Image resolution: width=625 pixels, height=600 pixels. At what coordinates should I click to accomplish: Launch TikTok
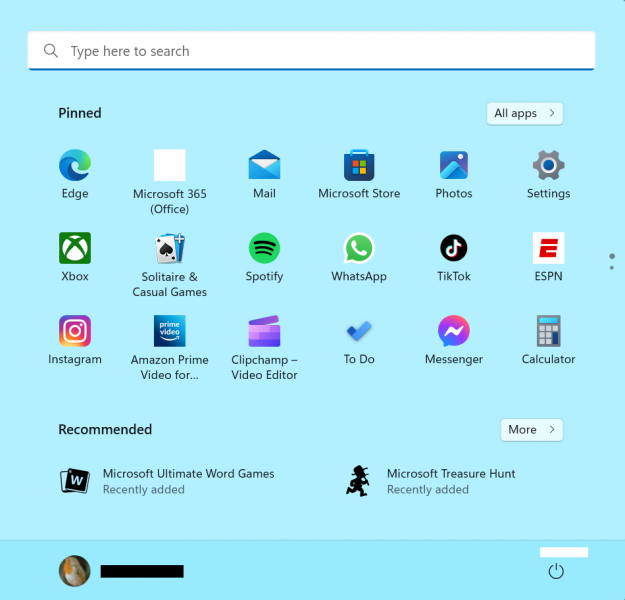(454, 248)
